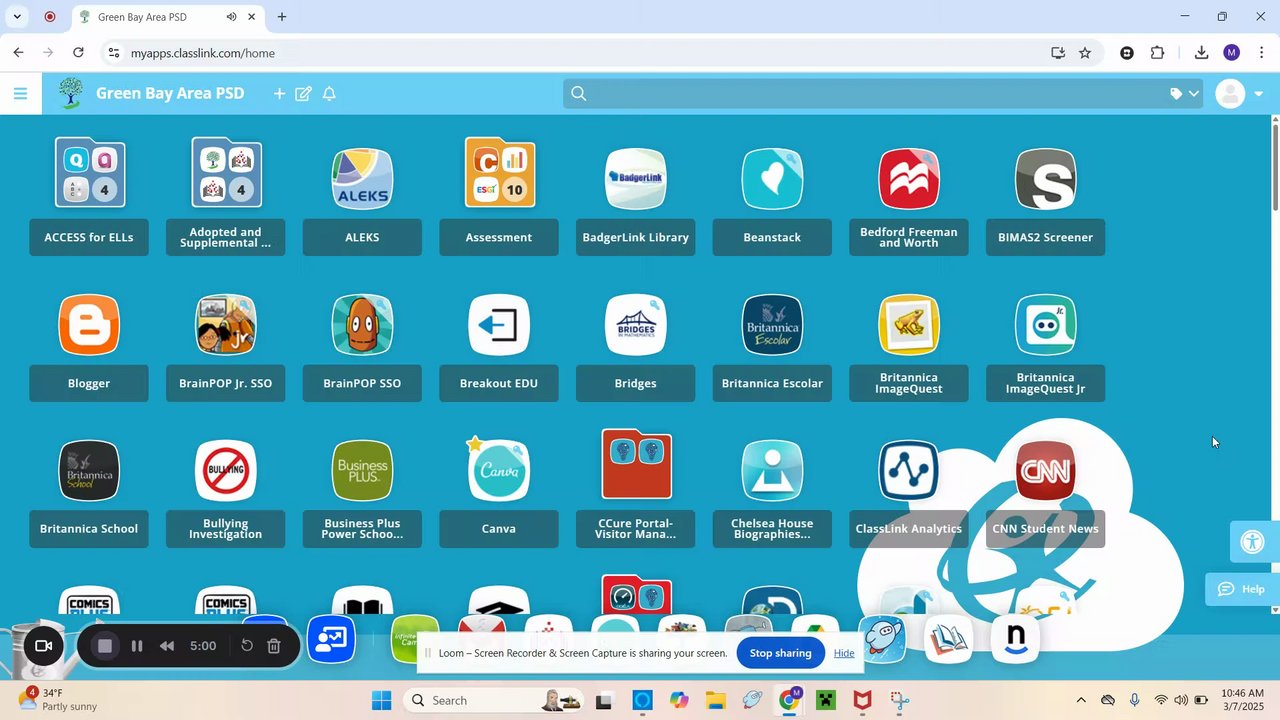The height and width of the screenshot is (720, 1280).
Task: Pause the Loom recording
Action: point(137,646)
